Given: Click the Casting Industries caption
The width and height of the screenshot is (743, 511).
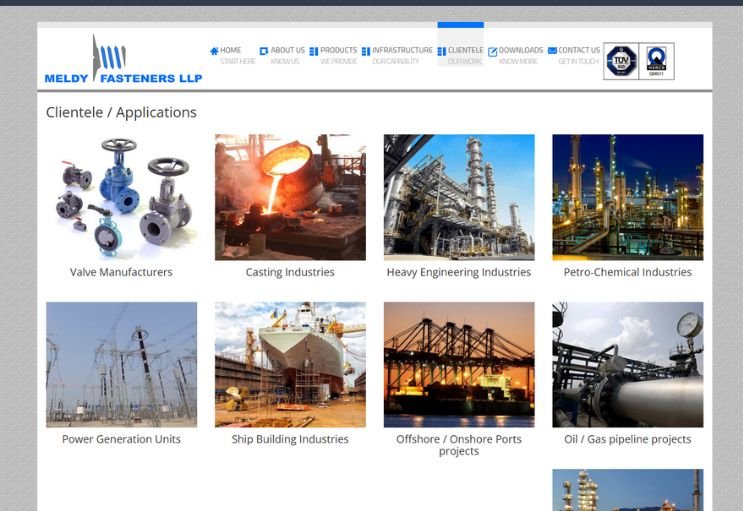Looking at the screenshot, I should click(x=290, y=272).
